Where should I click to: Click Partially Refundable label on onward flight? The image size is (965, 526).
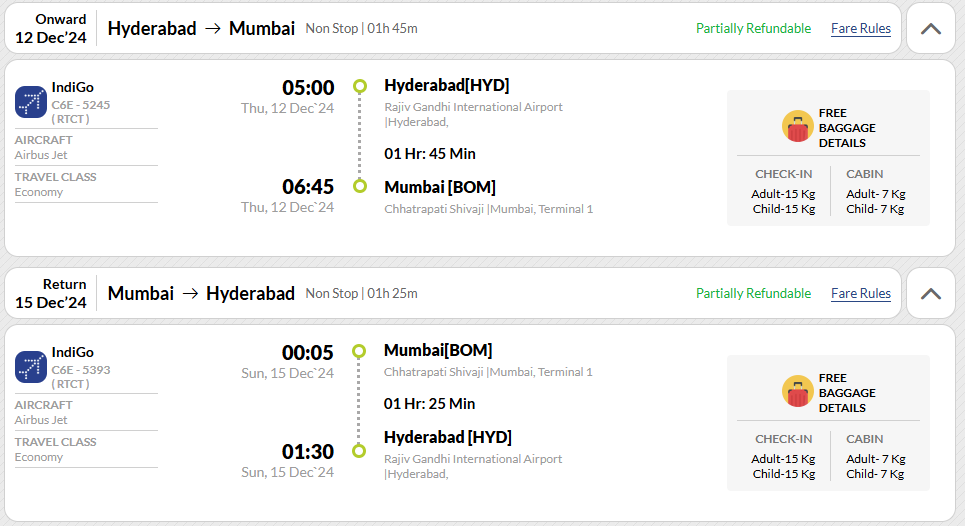(x=753, y=28)
